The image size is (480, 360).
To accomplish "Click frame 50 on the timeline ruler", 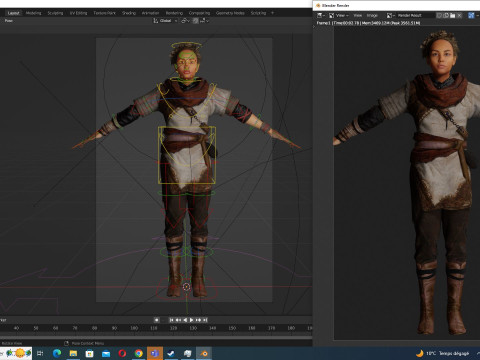I will click(36, 328).
